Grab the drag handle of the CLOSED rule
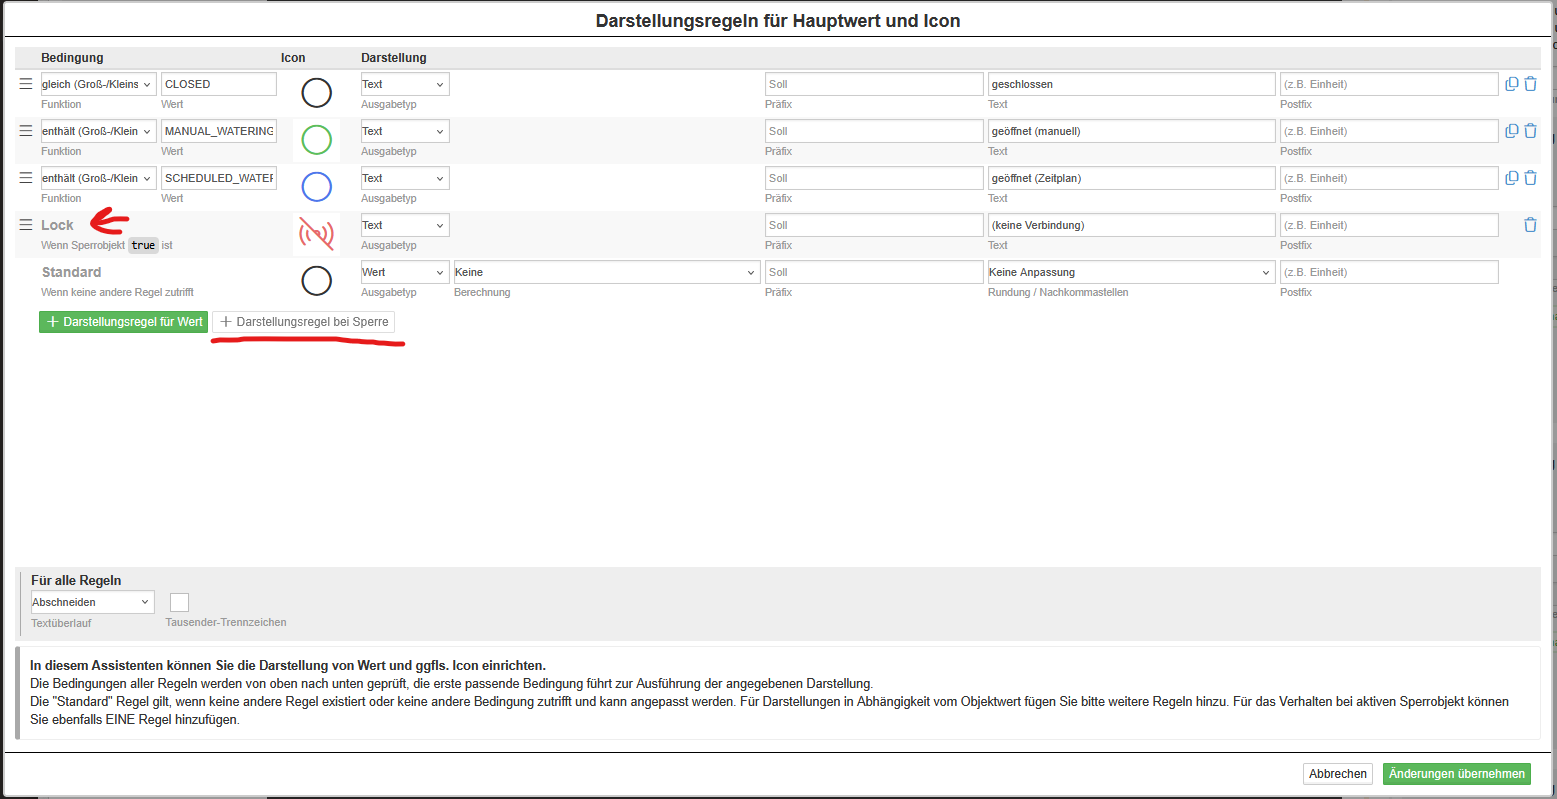The image size is (1557, 799). [26, 84]
